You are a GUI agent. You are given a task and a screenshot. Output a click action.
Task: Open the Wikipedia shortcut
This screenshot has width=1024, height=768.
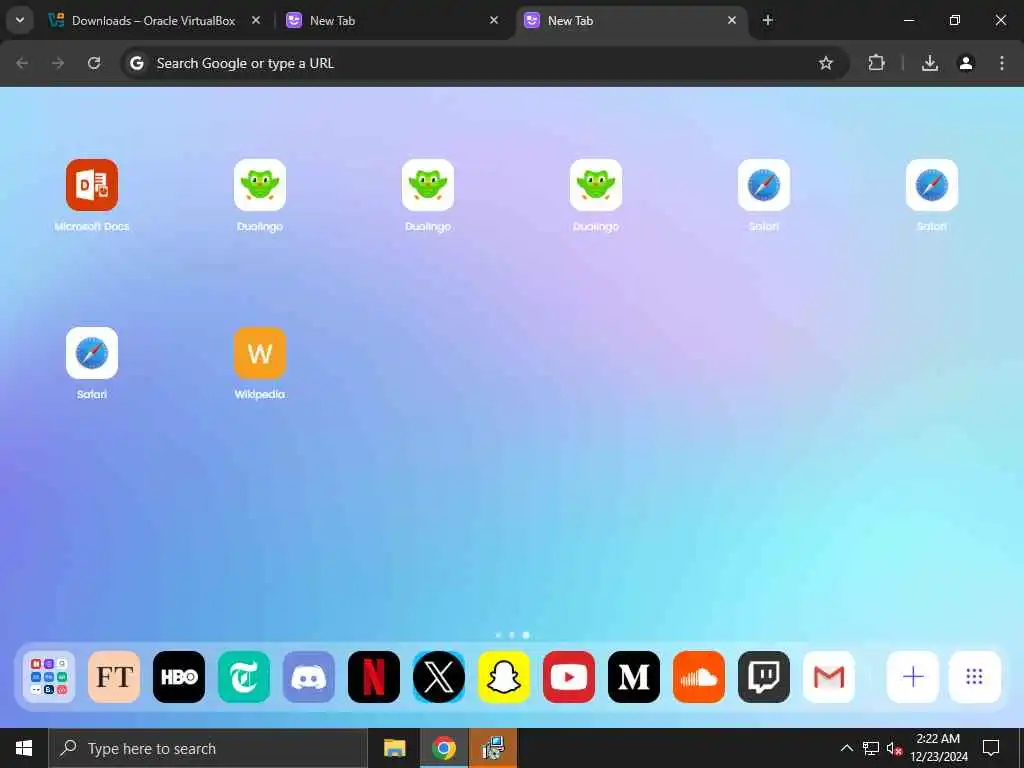tap(260, 353)
